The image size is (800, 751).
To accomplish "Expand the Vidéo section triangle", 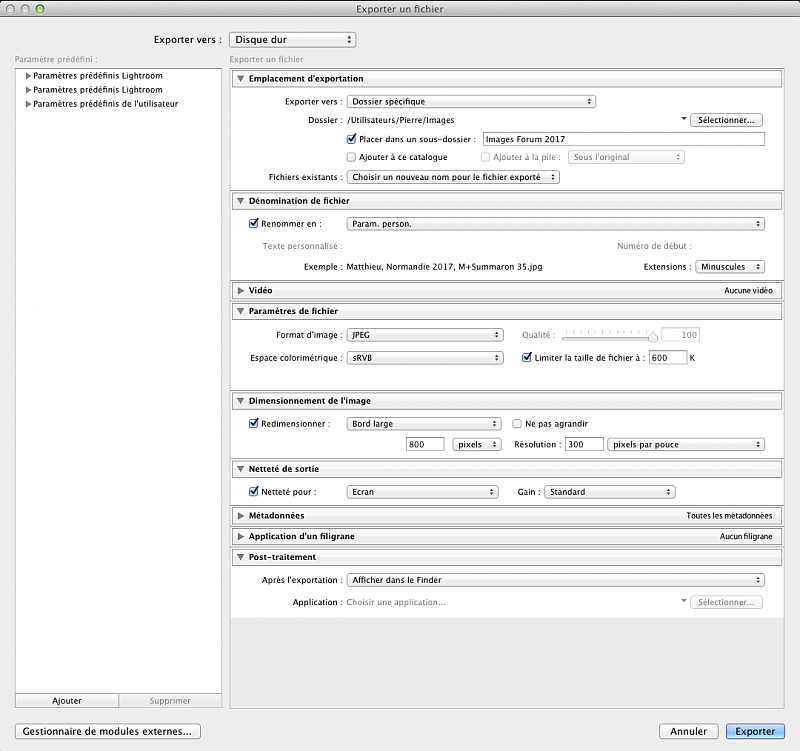I will pos(241,290).
